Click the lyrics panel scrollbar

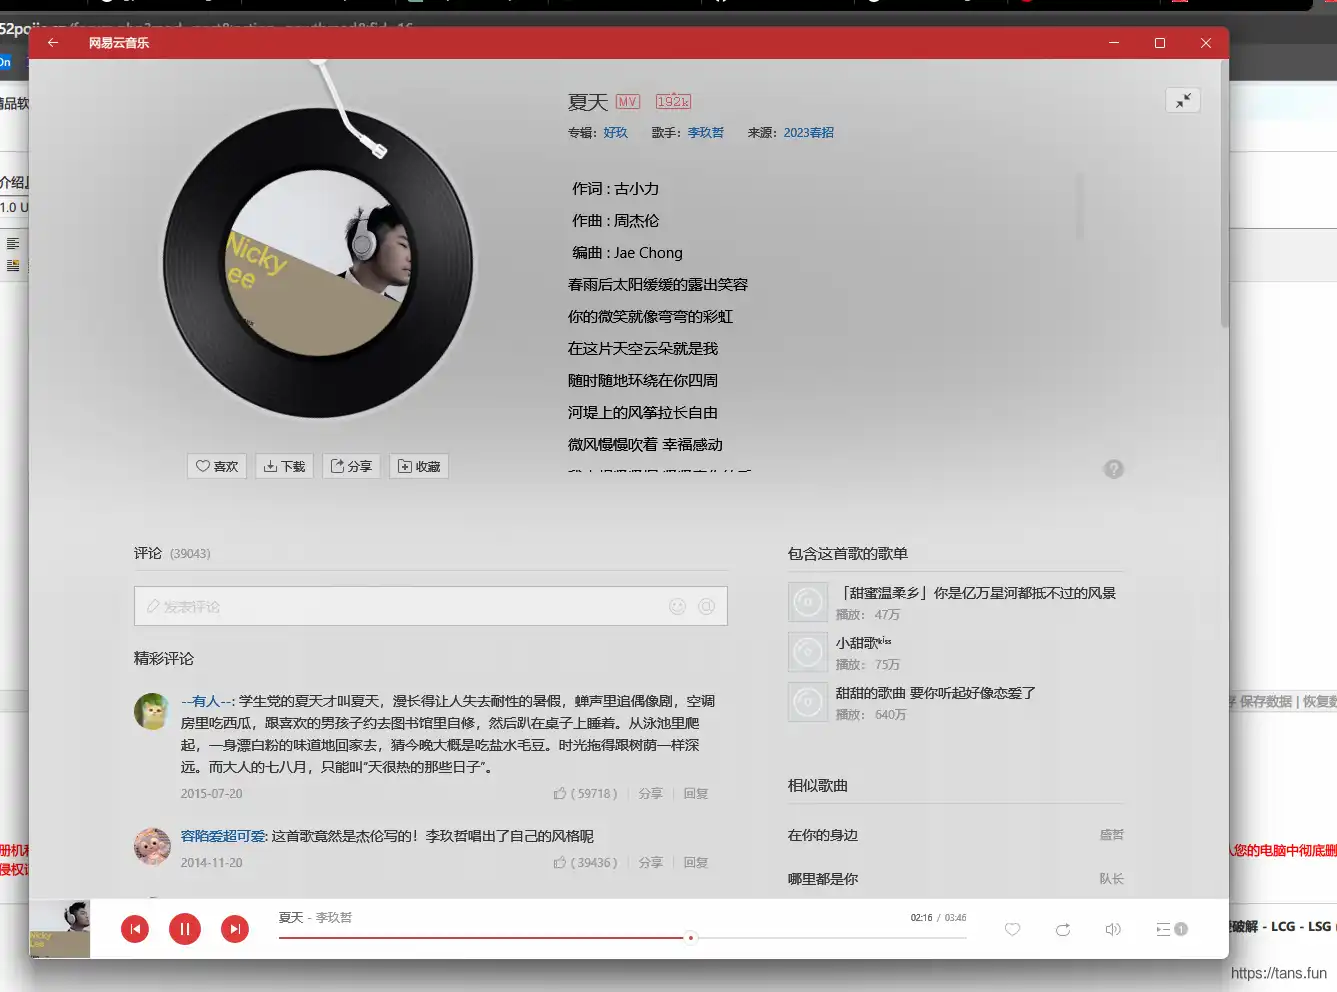(1080, 205)
